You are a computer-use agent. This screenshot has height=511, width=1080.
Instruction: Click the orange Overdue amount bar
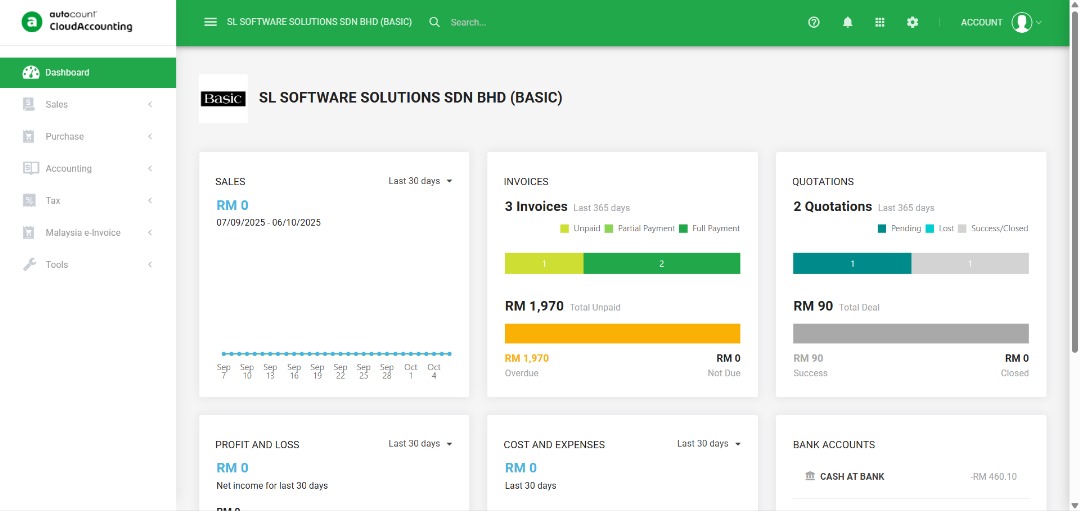tap(622, 333)
